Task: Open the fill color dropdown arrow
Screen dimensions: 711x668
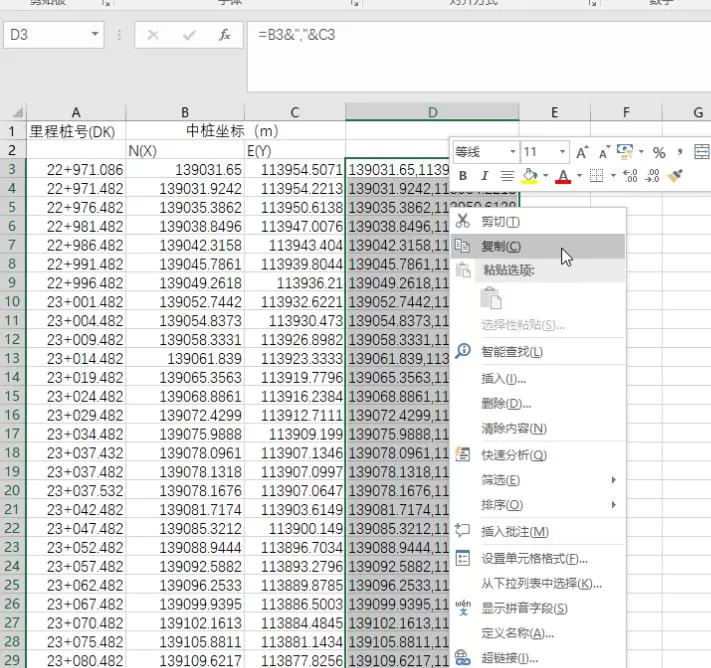Action: (x=545, y=176)
